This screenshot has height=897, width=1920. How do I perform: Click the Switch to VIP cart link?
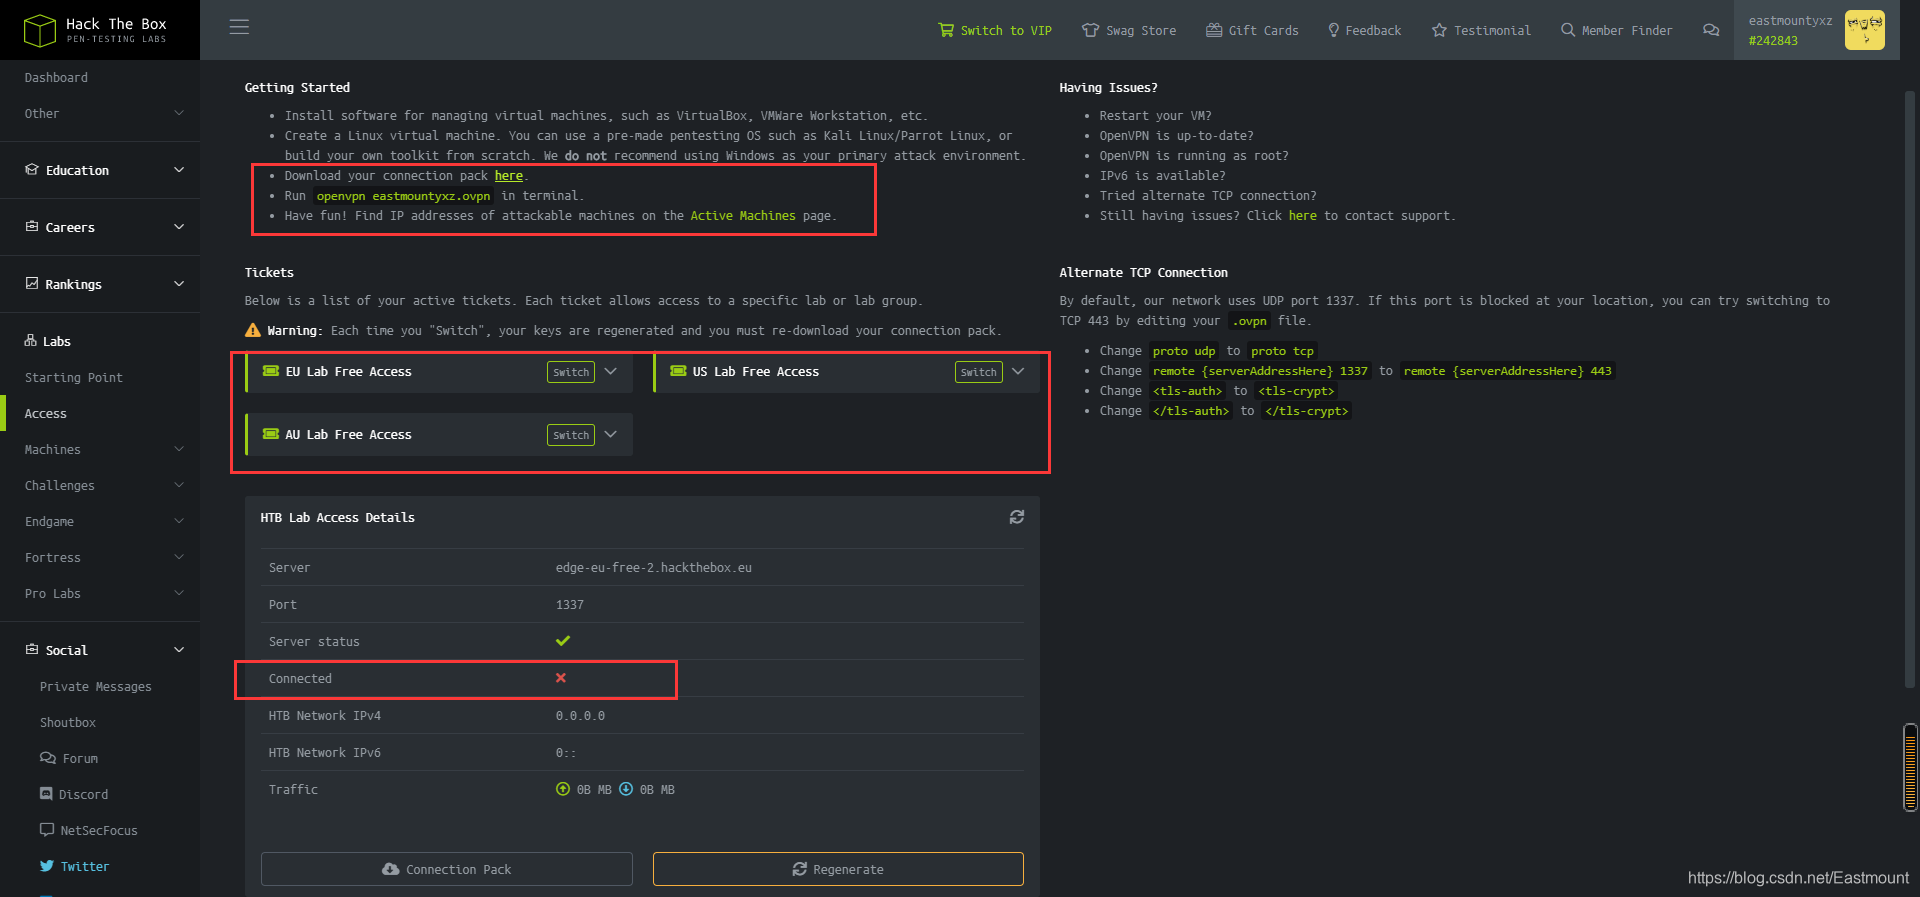tap(995, 31)
